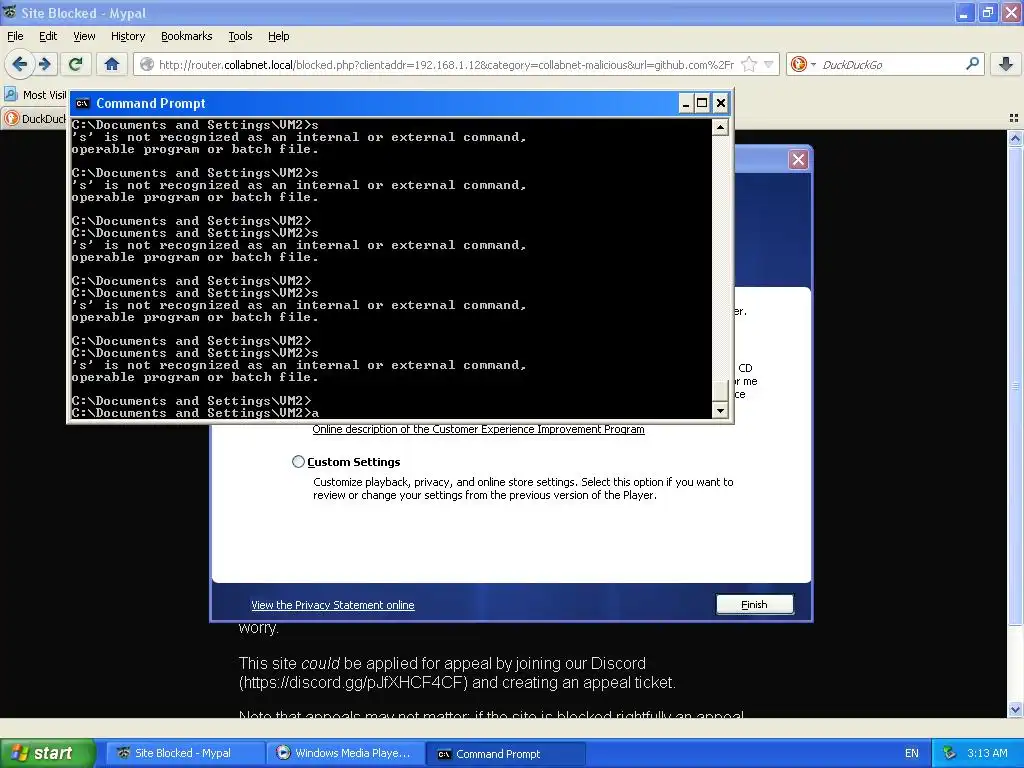Viewport: 1024px width, 768px height.
Task: Click the network system tray icon
Action: pos(949,753)
